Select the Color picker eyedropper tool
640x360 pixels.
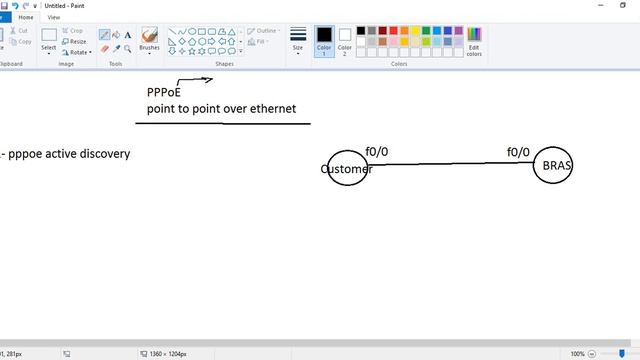pos(116,49)
